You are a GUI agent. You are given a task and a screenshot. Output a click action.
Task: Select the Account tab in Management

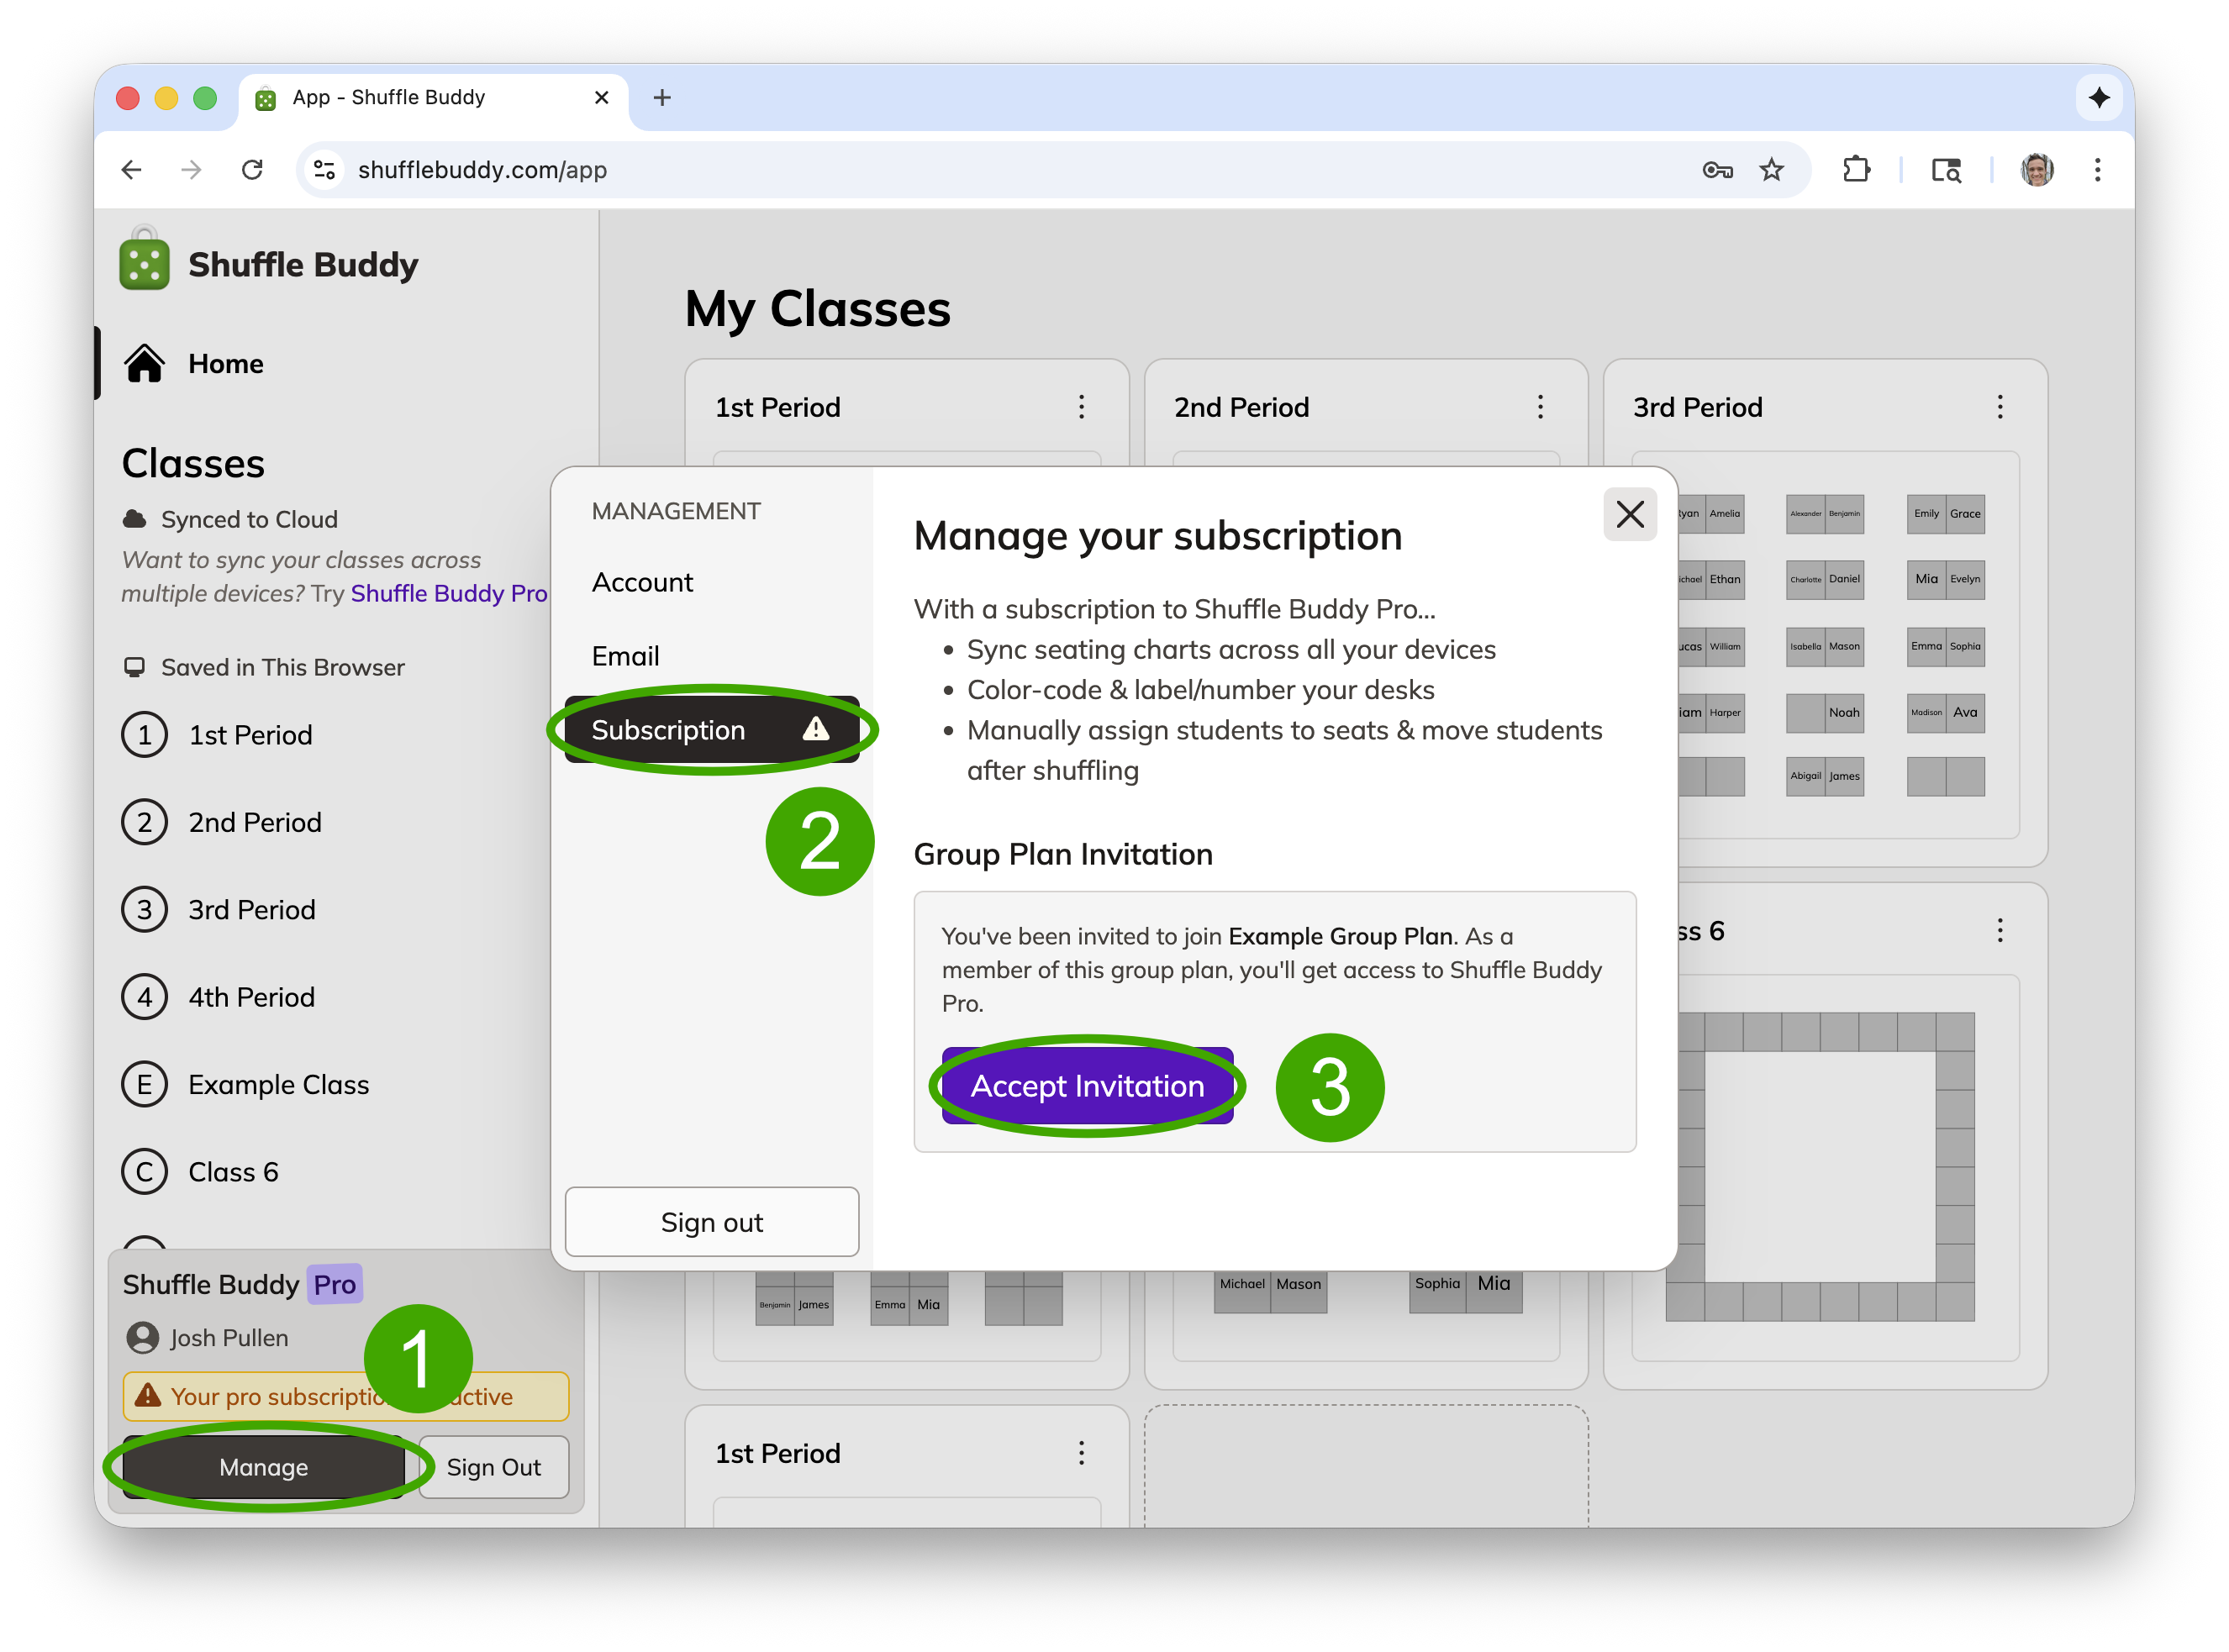[x=642, y=583]
